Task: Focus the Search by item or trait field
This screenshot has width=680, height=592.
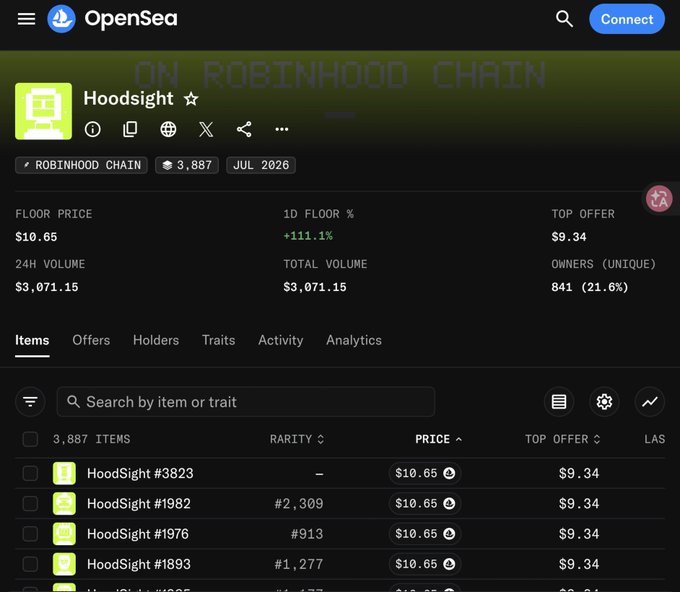Action: point(246,402)
